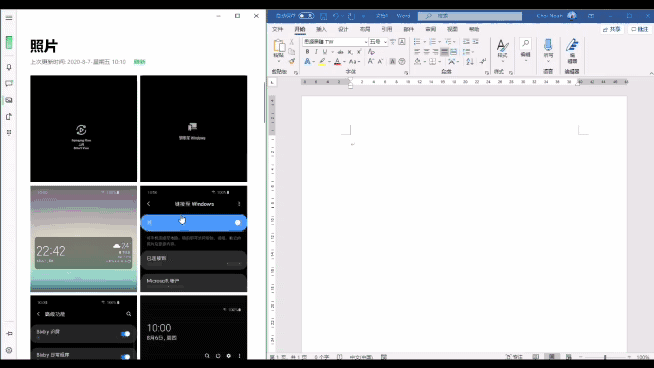Apply italic formatting in Word
Image resolution: width=654 pixels, height=368 pixels.
point(316,52)
